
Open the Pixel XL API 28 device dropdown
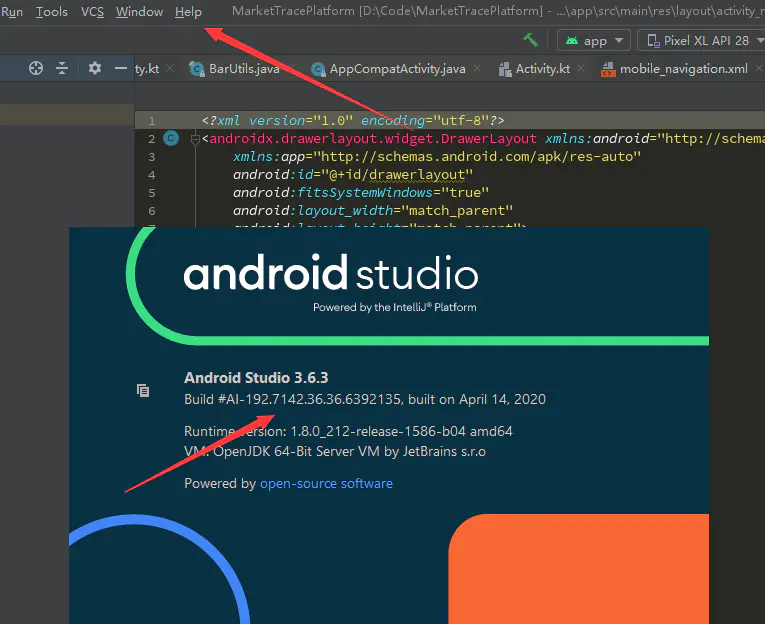pos(703,40)
